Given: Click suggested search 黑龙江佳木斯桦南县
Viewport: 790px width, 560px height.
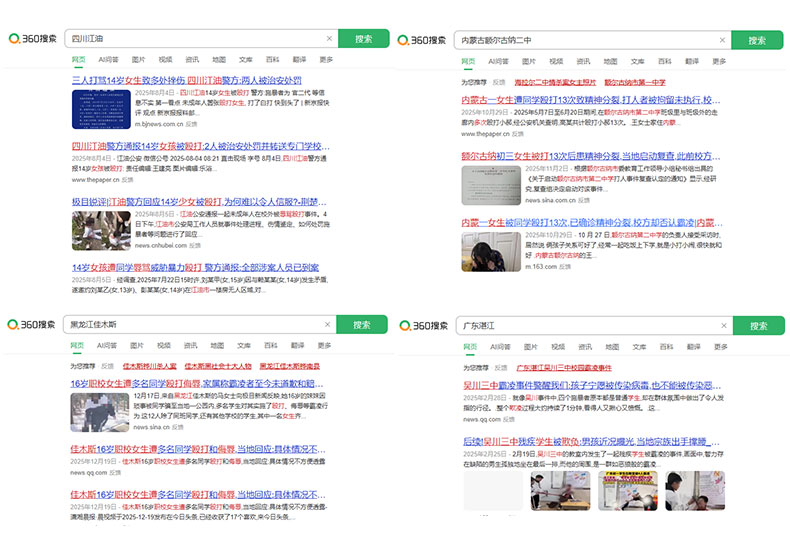Looking at the screenshot, I should 290,366.
